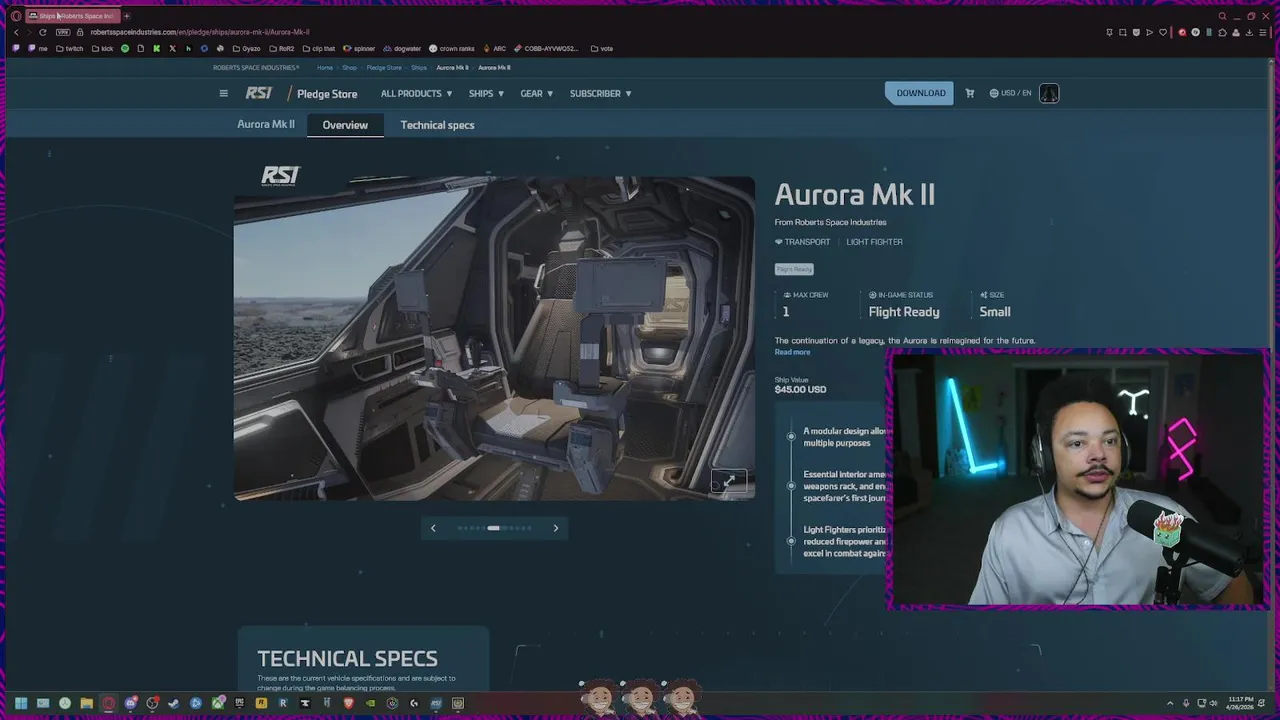Select the Overview tab
Viewport: 1280px width, 720px height.
[x=345, y=125]
